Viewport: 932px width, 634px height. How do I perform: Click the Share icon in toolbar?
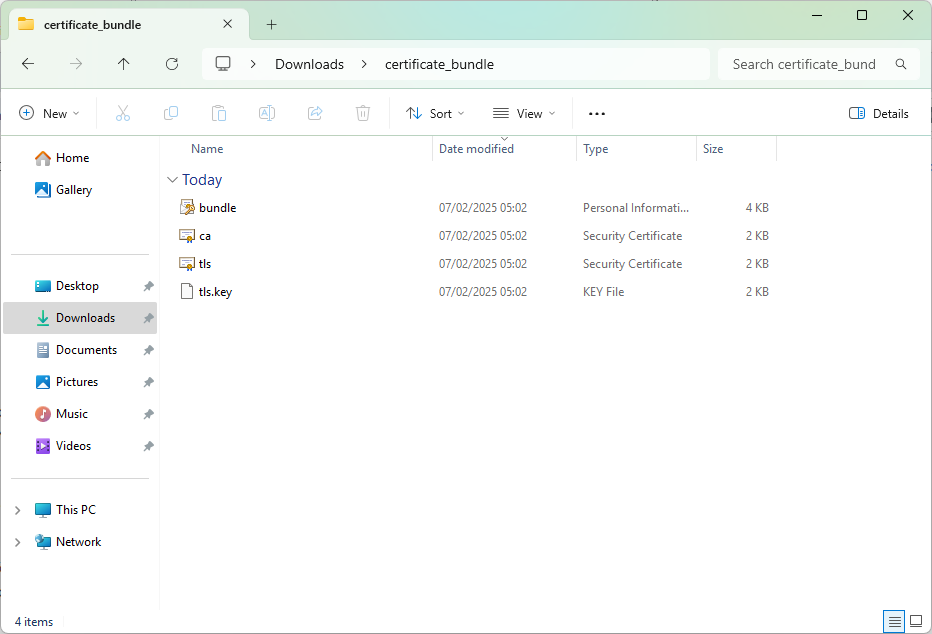(315, 114)
